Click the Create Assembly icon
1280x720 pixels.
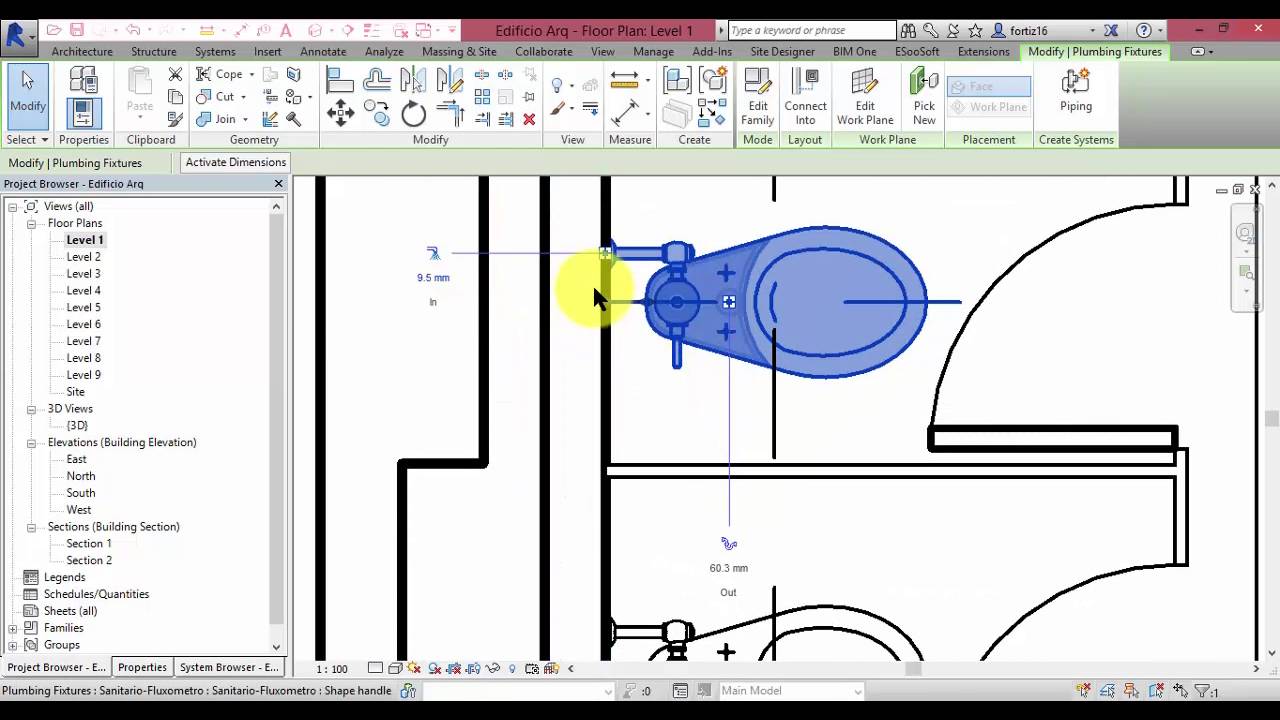click(678, 80)
